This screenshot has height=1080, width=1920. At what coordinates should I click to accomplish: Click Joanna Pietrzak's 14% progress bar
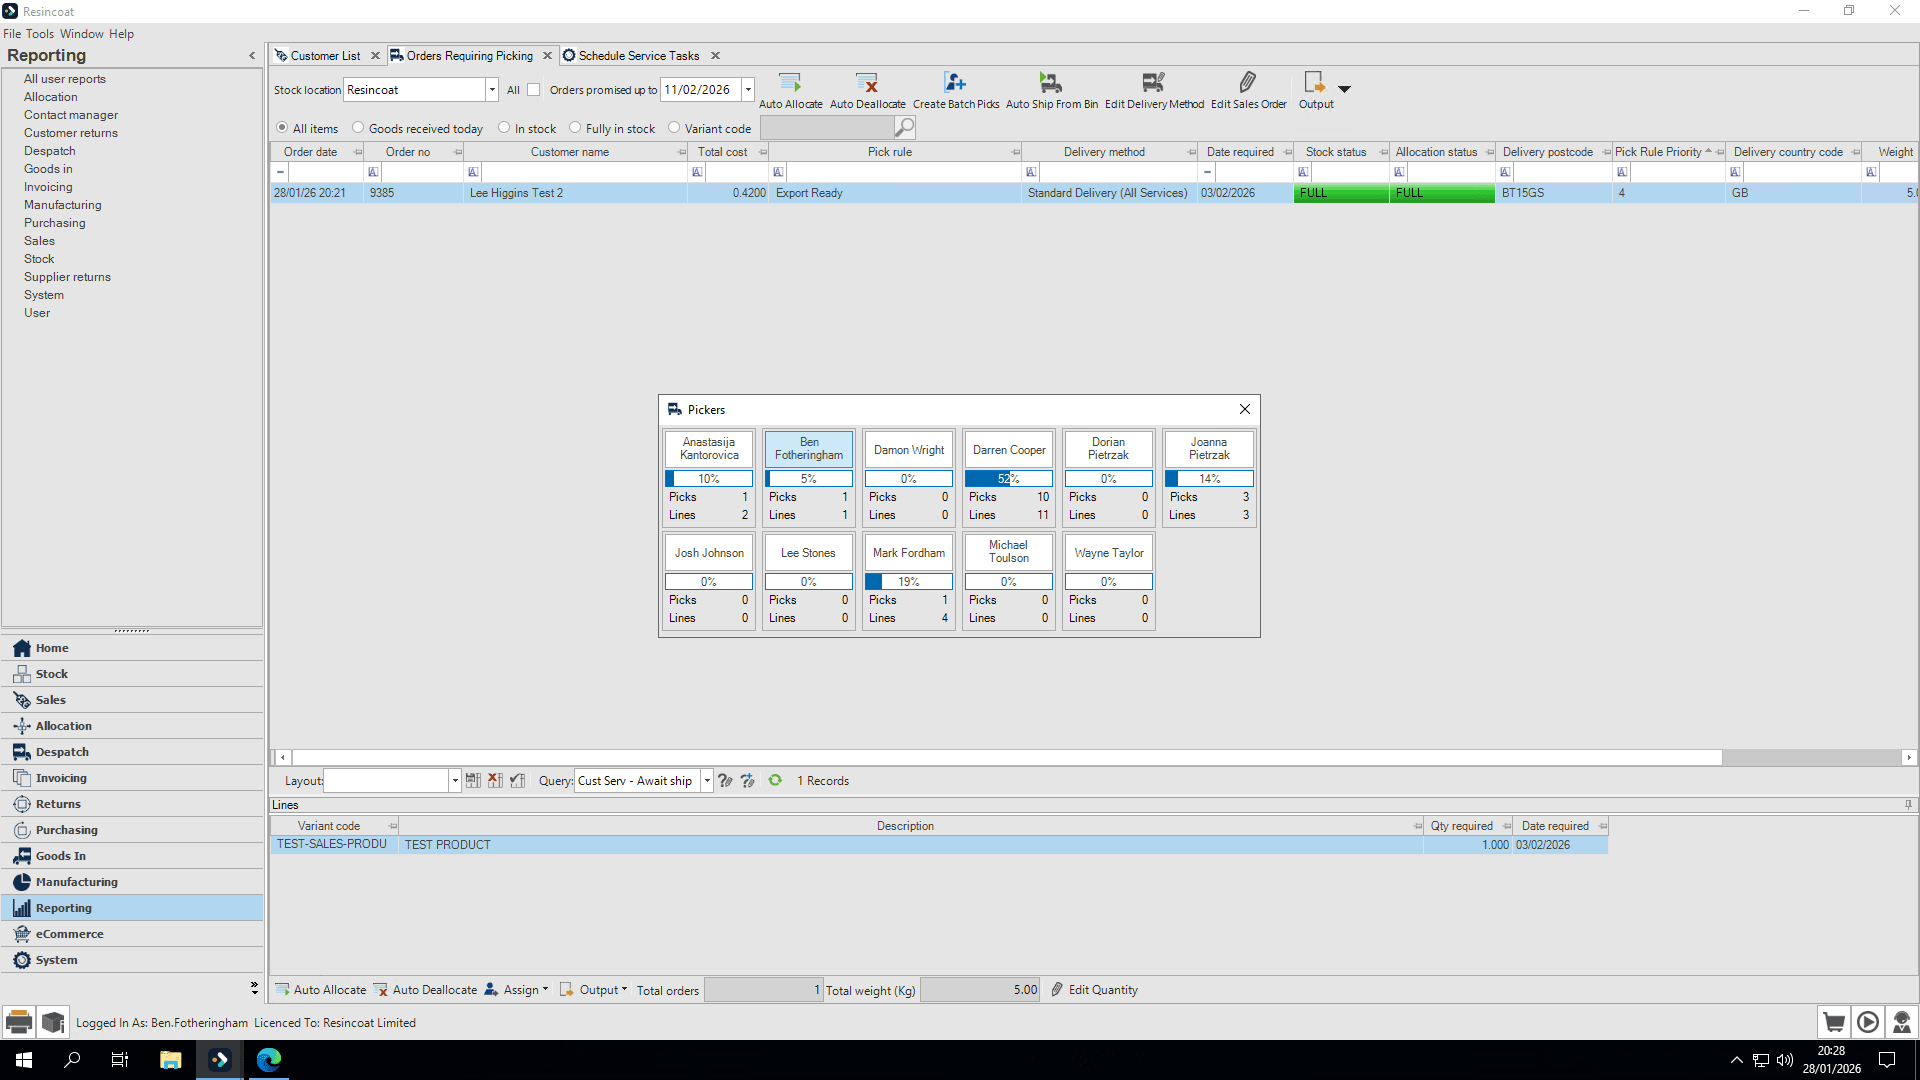tap(1209, 479)
